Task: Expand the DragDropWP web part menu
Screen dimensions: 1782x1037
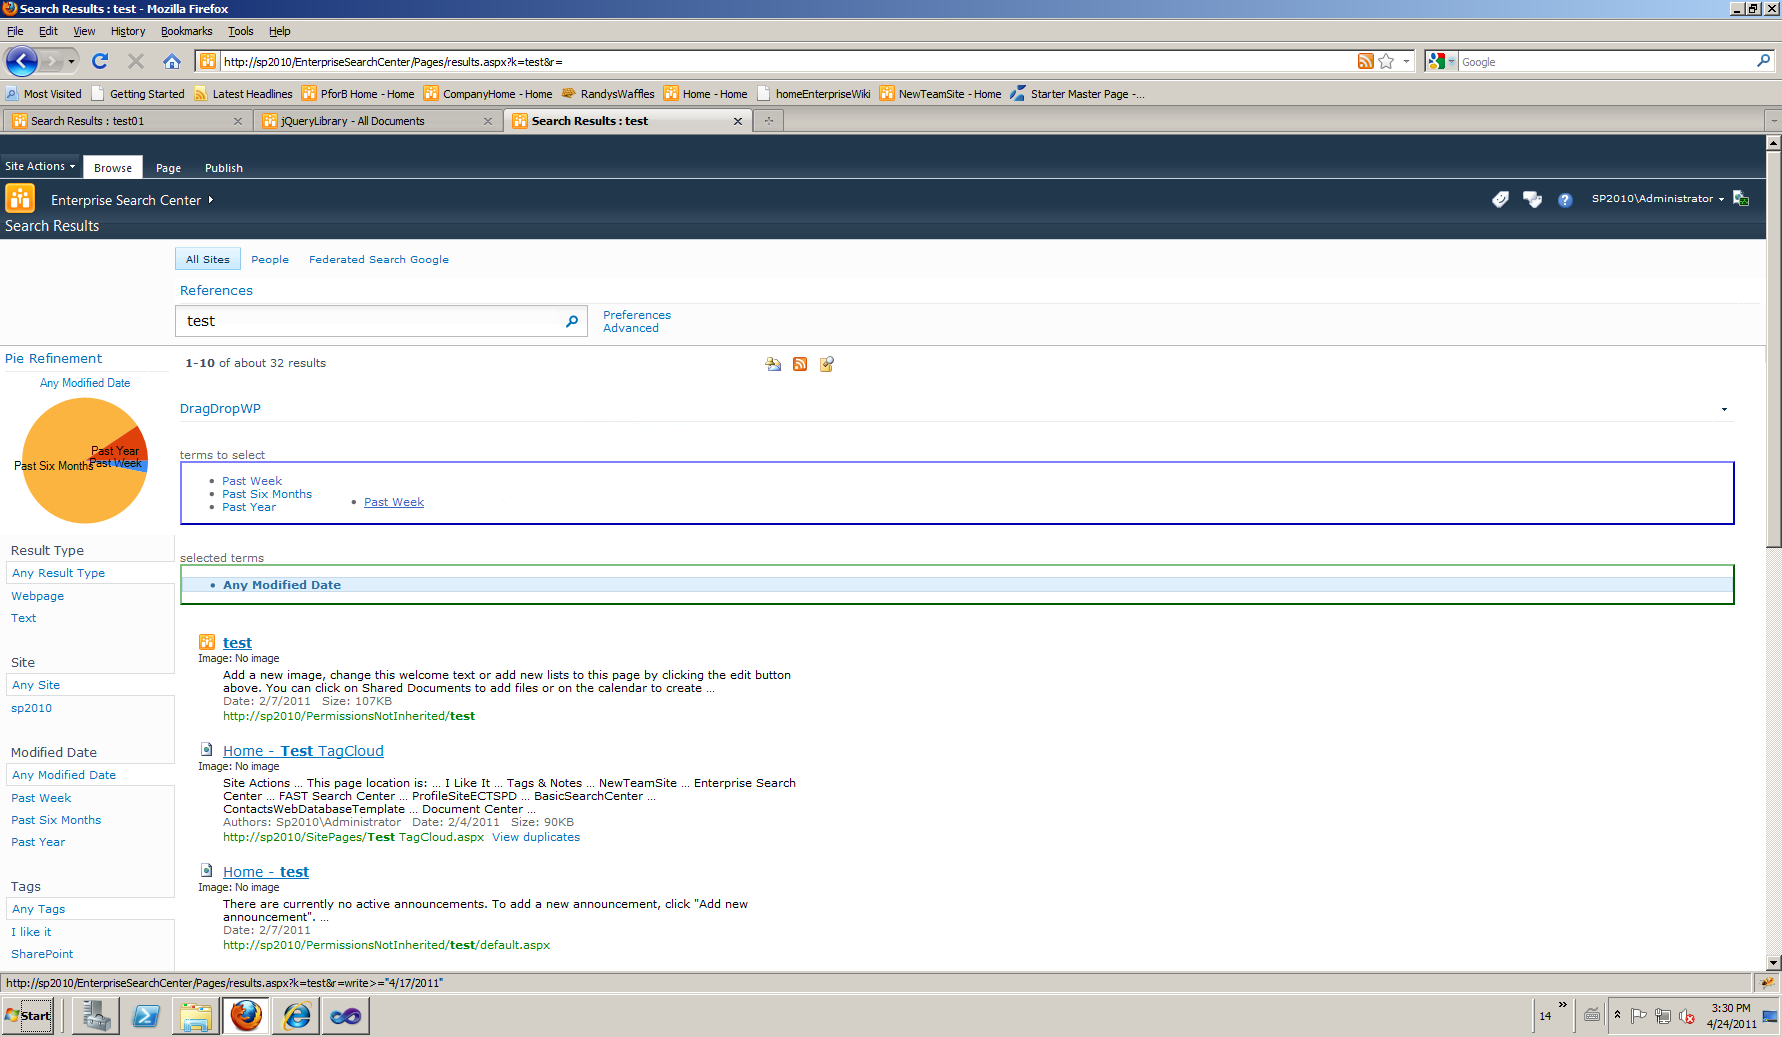Action: [1724, 409]
